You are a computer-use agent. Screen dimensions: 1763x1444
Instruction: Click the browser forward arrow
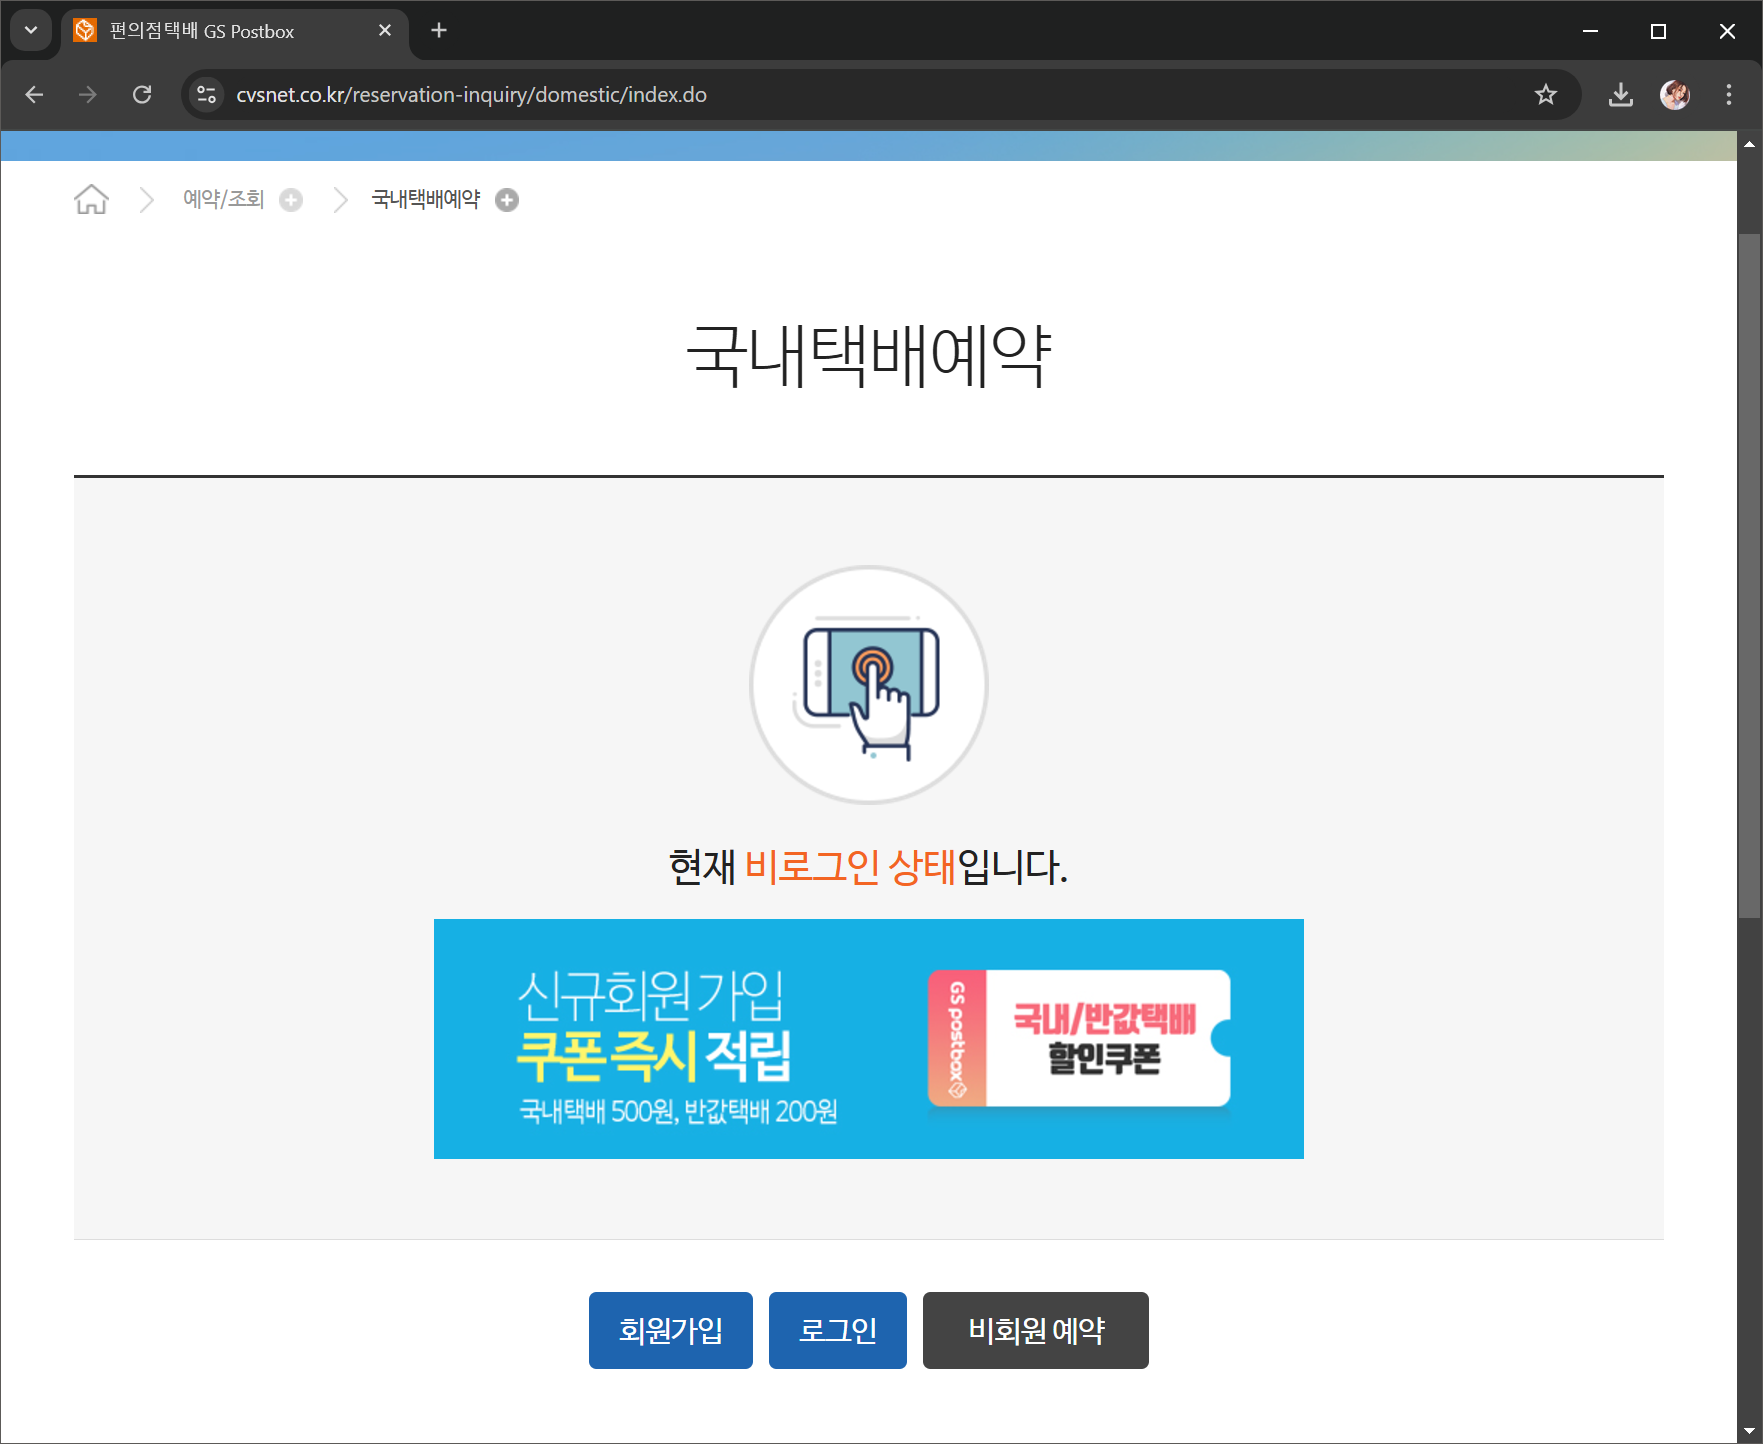point(88,95)
